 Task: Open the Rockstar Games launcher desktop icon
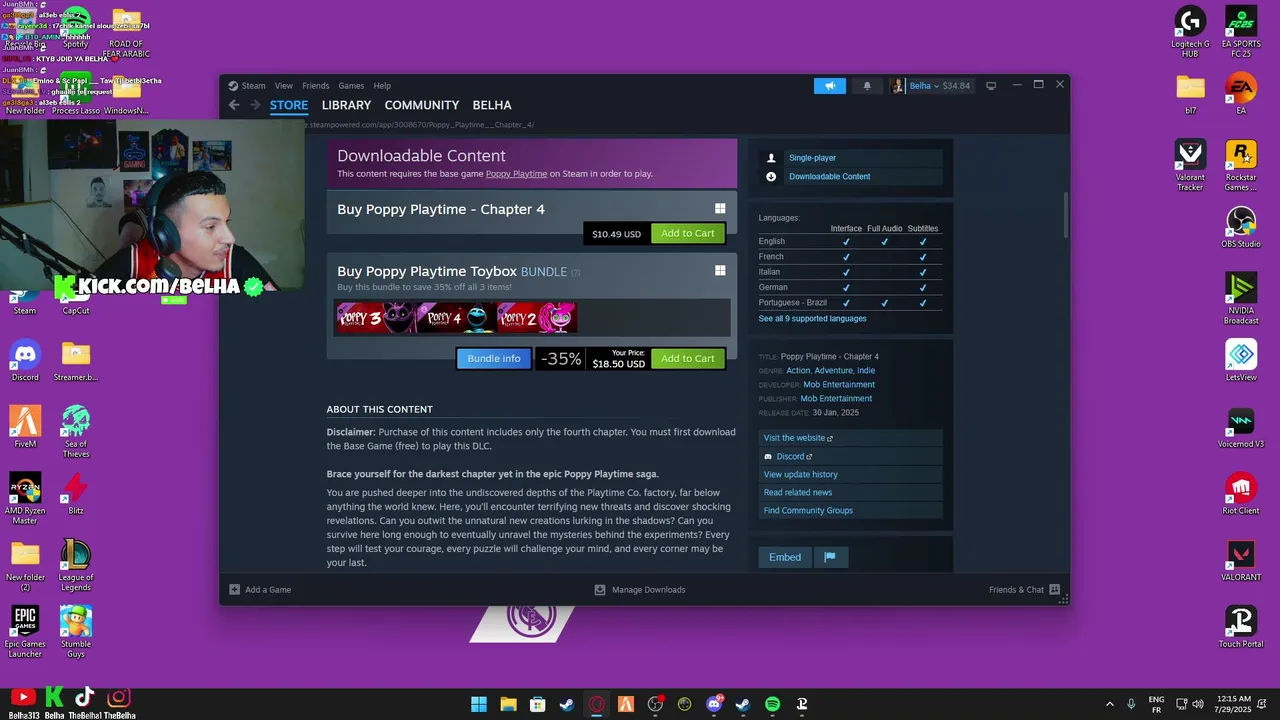[1241, 166]
